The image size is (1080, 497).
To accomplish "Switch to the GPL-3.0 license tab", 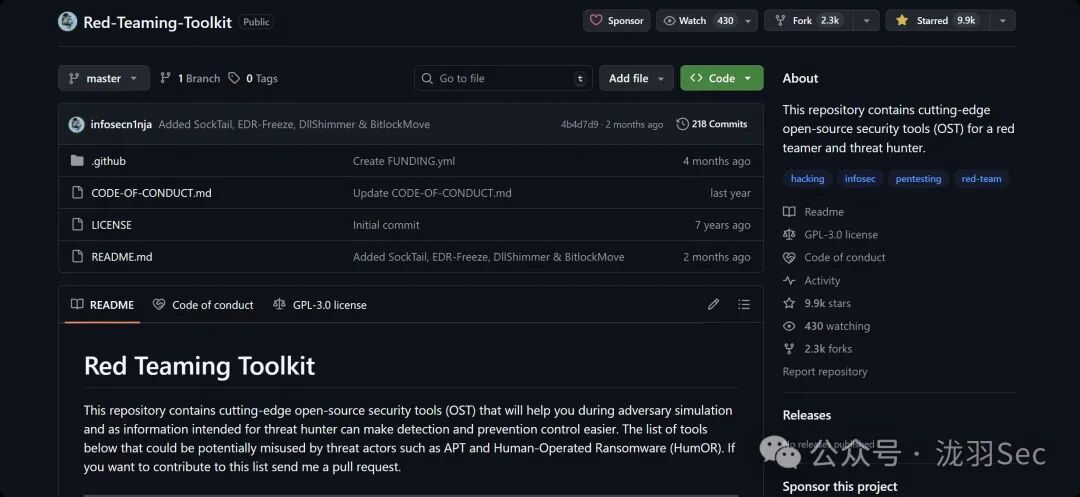I will tap(320, 305).
